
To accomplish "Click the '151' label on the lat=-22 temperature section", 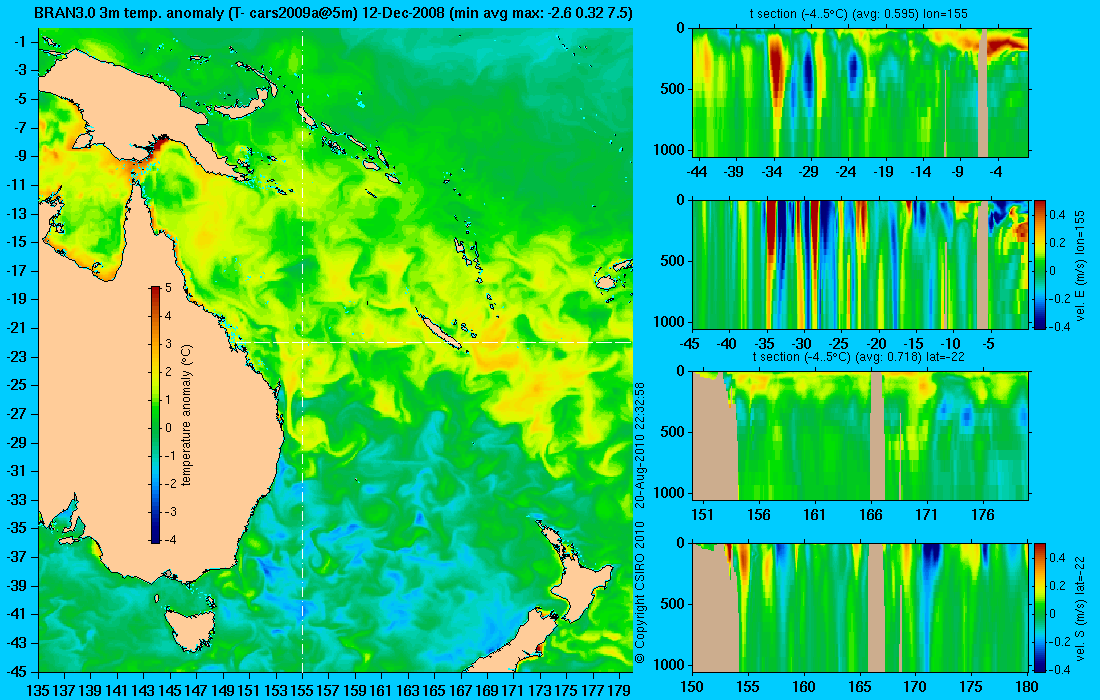I will click(703, 515).
